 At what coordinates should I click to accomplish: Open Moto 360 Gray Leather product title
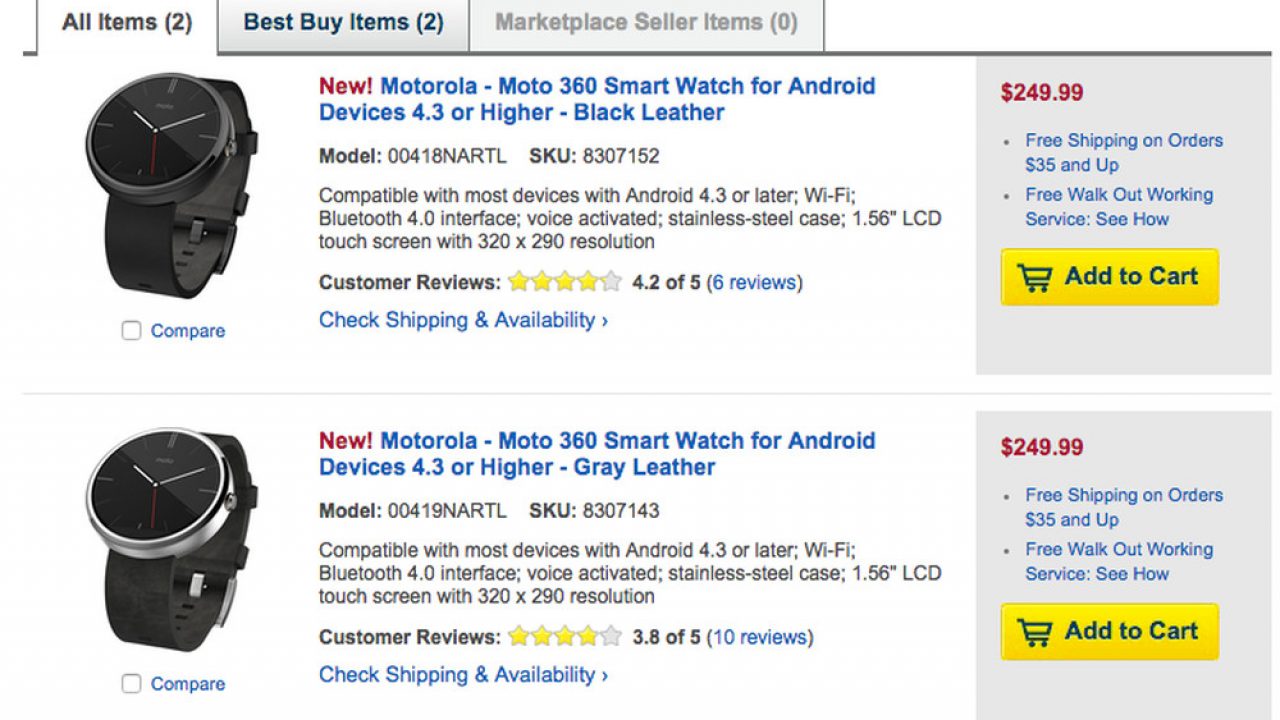[597, 454]
